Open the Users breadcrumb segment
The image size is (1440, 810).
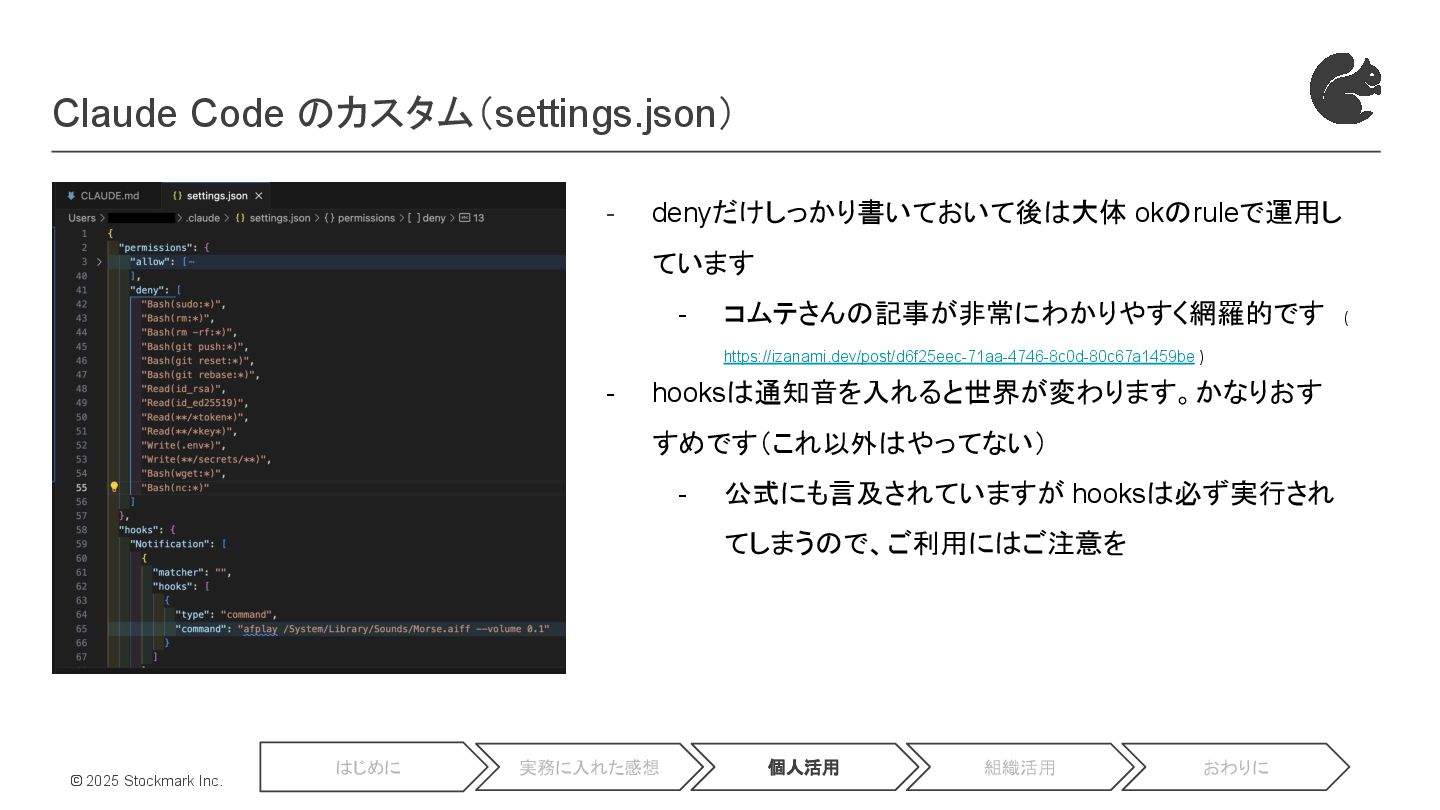[82, 218]
